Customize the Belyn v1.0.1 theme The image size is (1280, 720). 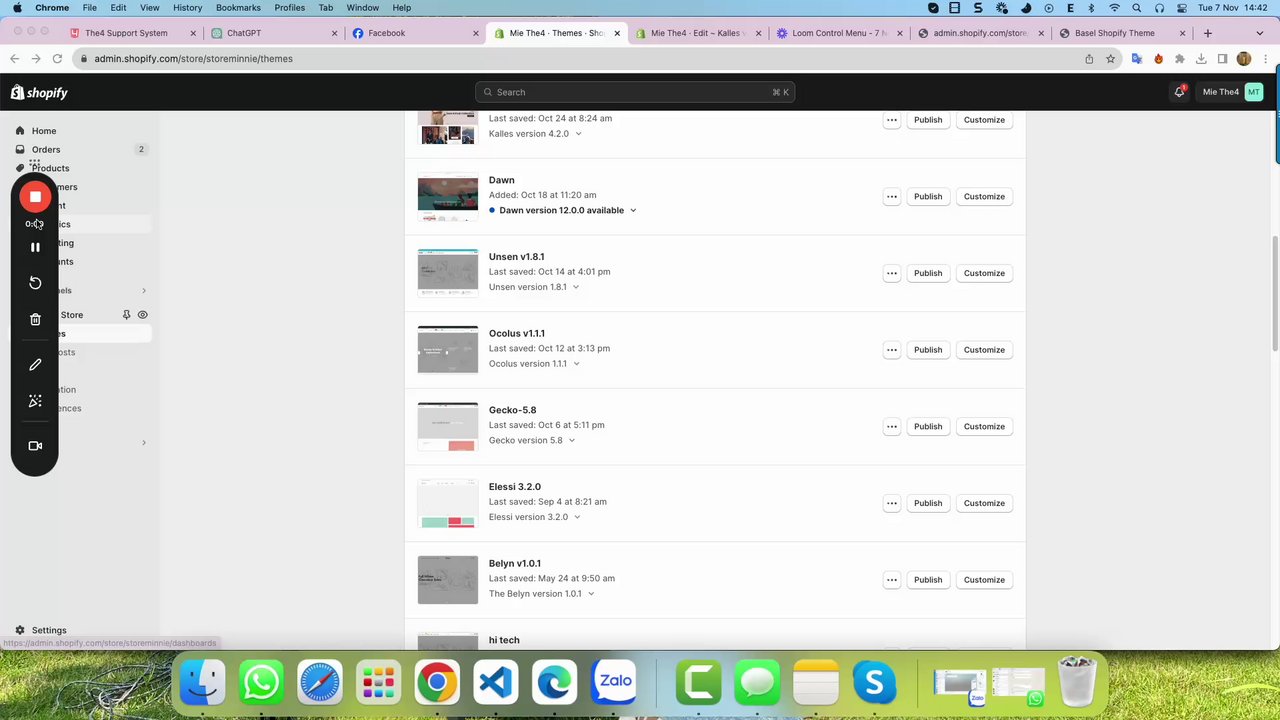984,580
